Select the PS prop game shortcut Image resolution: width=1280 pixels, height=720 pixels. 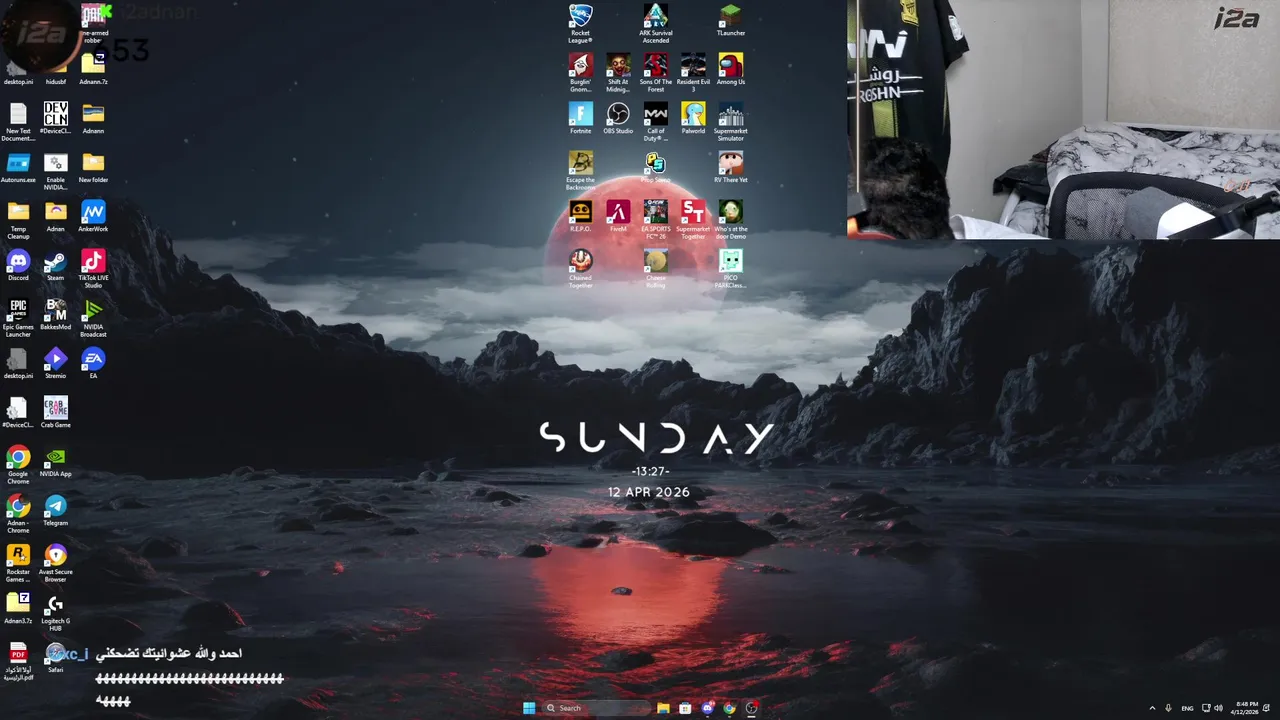[655, 167]
